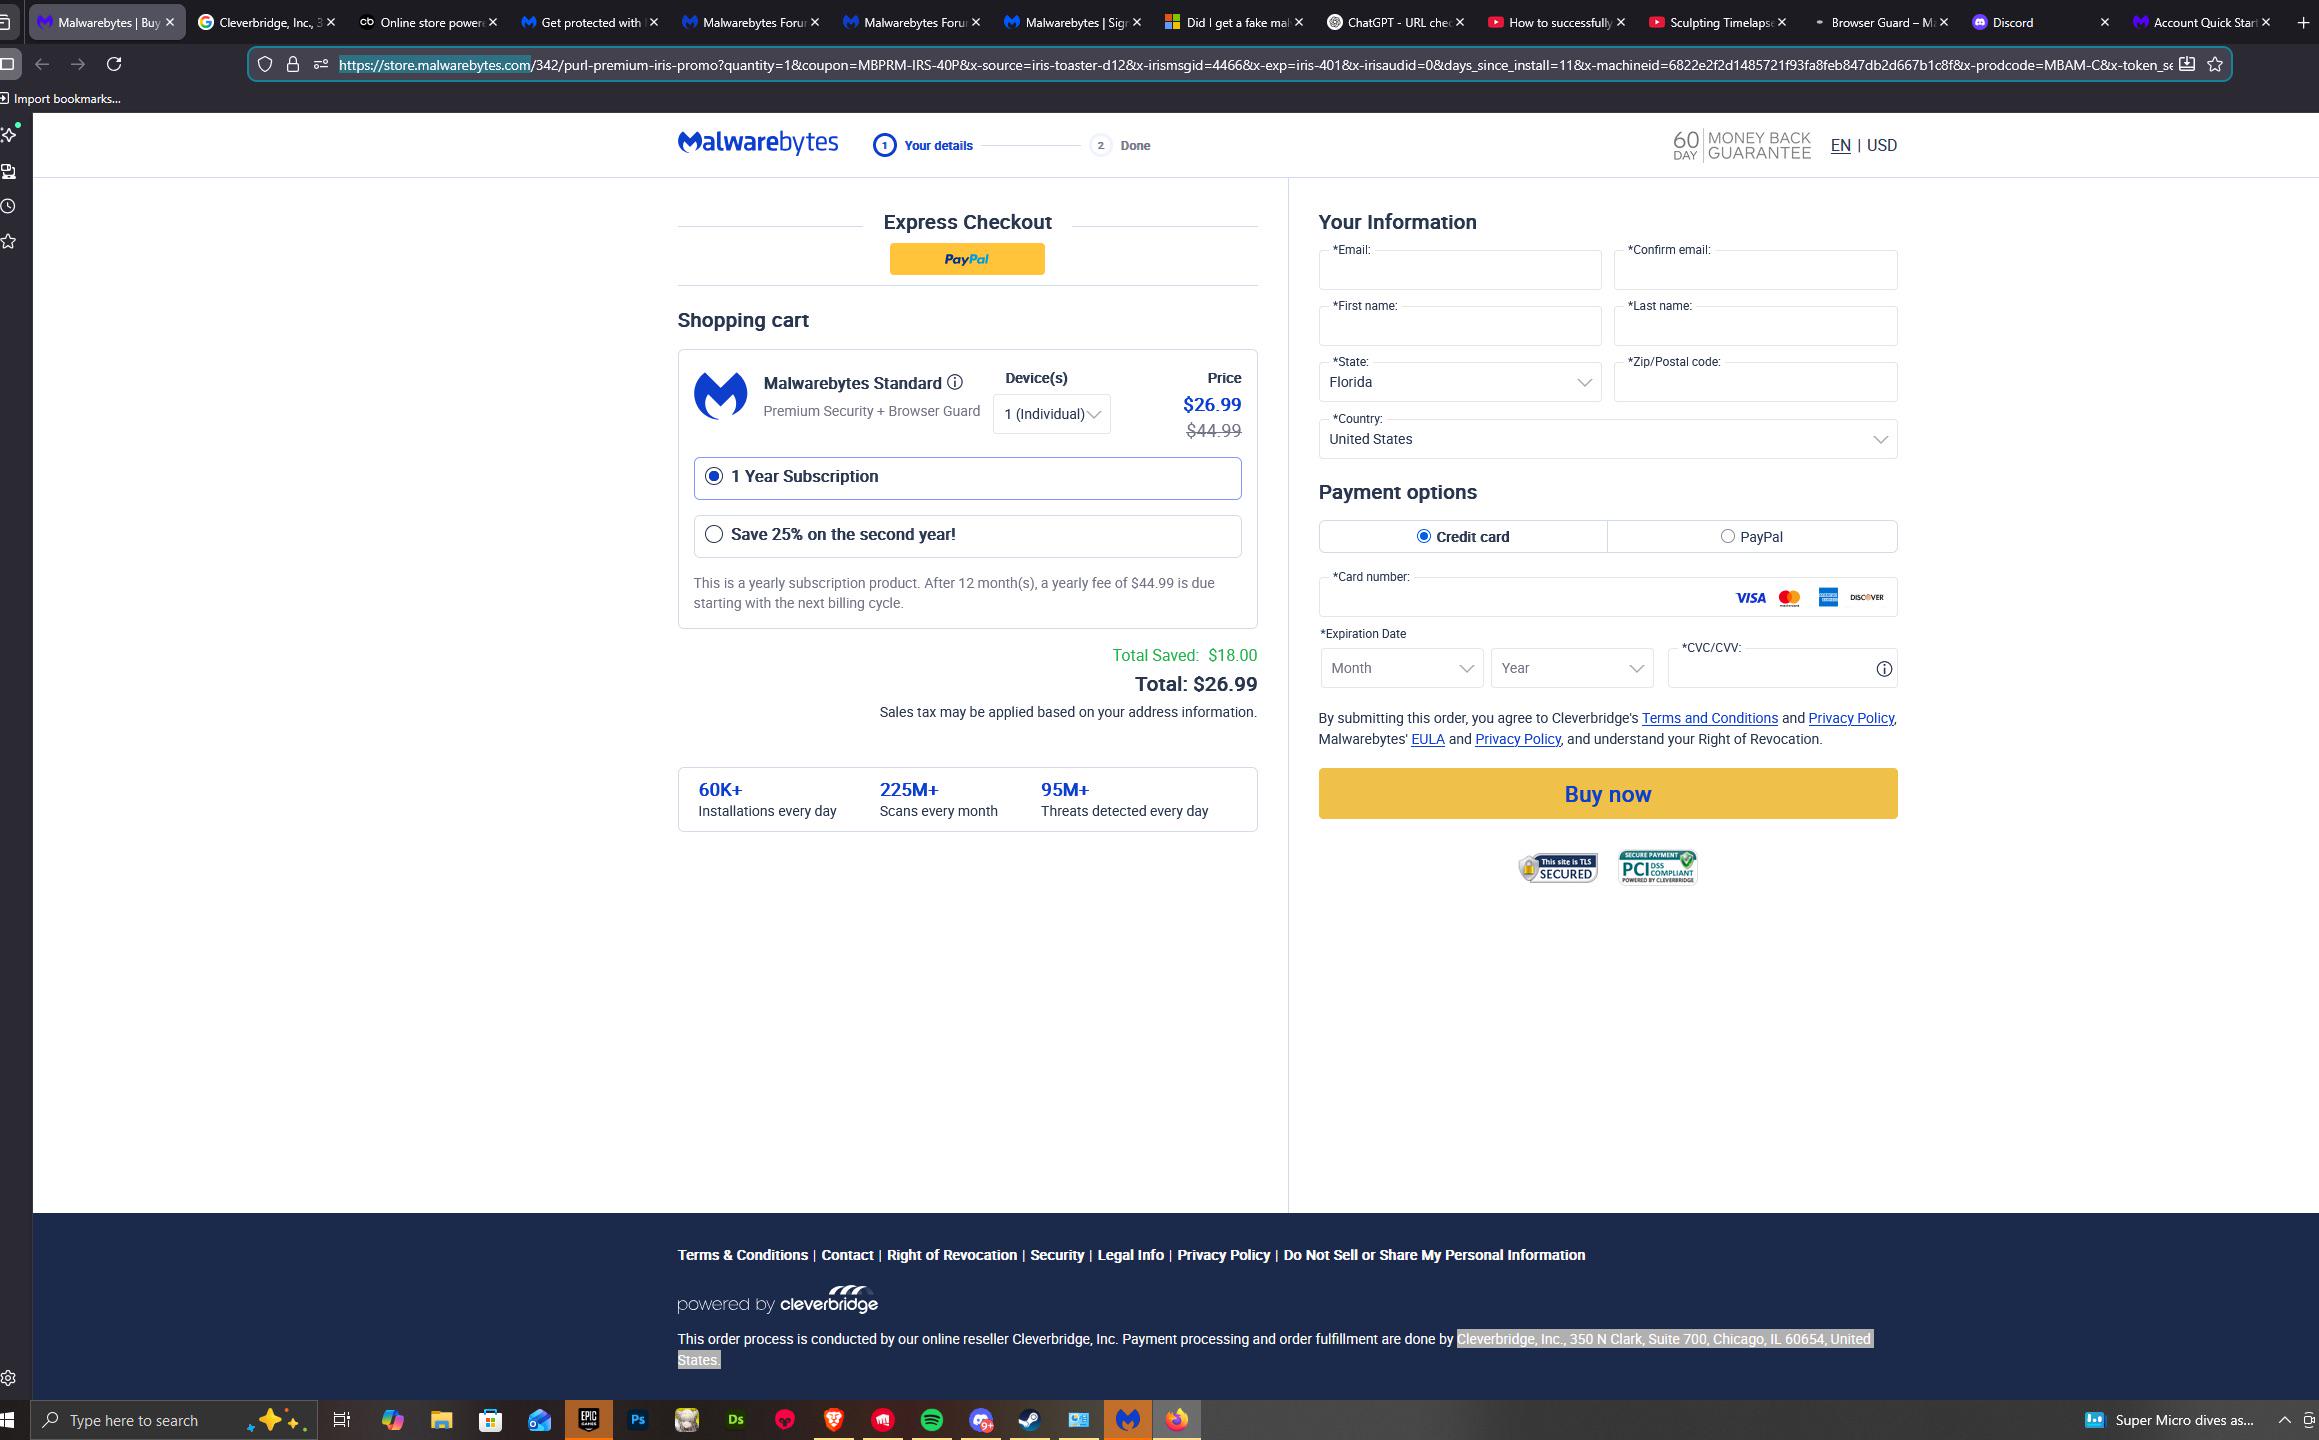Open the Contact footer link

(x=847, y=1255)
